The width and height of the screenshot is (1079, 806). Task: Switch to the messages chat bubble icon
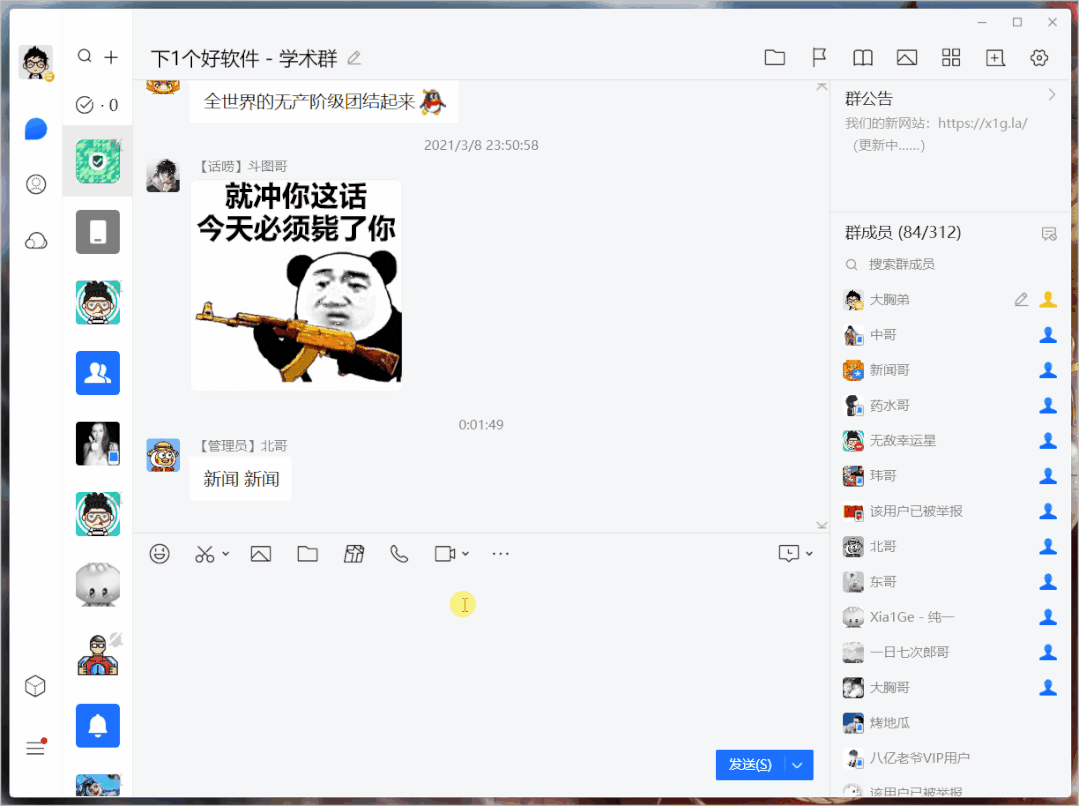(36, 129)
